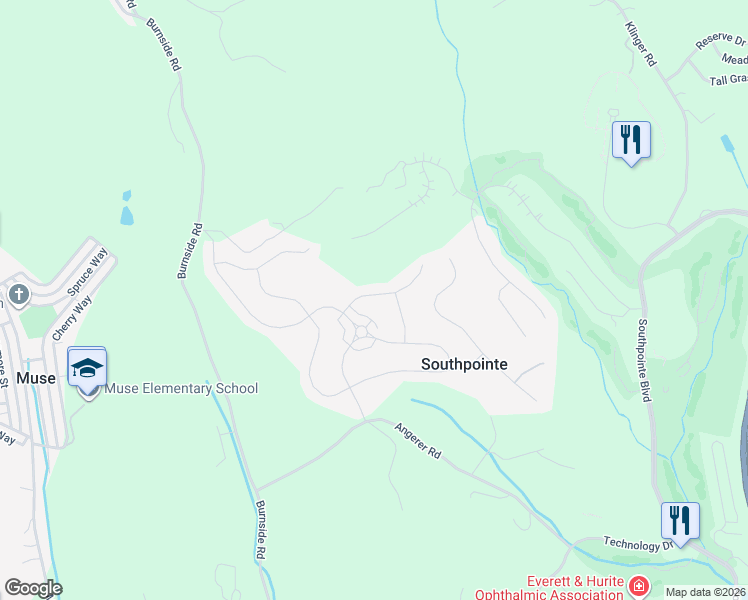Click the Reserve Dr road label
The height and width of the screenshot is (600, 748).
tap(721, 41)
